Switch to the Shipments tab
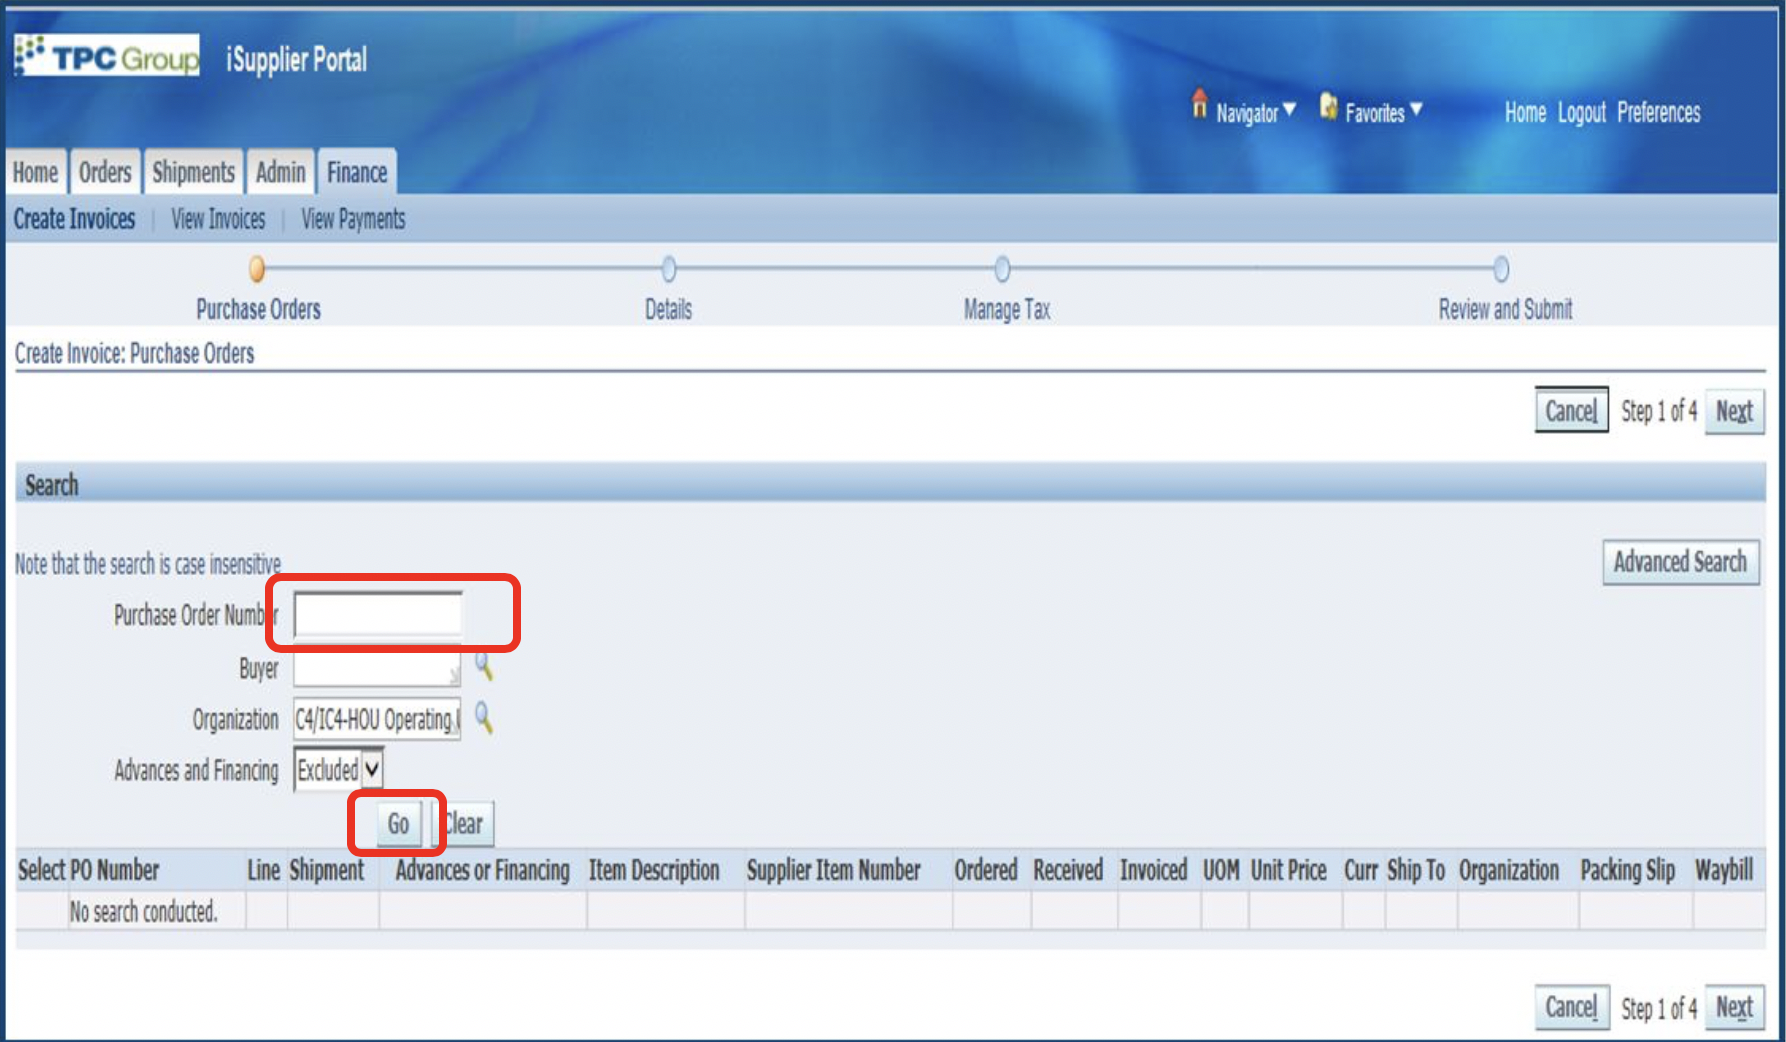The height and width of the screenshot is (1042, 1786). pos(193,172)
